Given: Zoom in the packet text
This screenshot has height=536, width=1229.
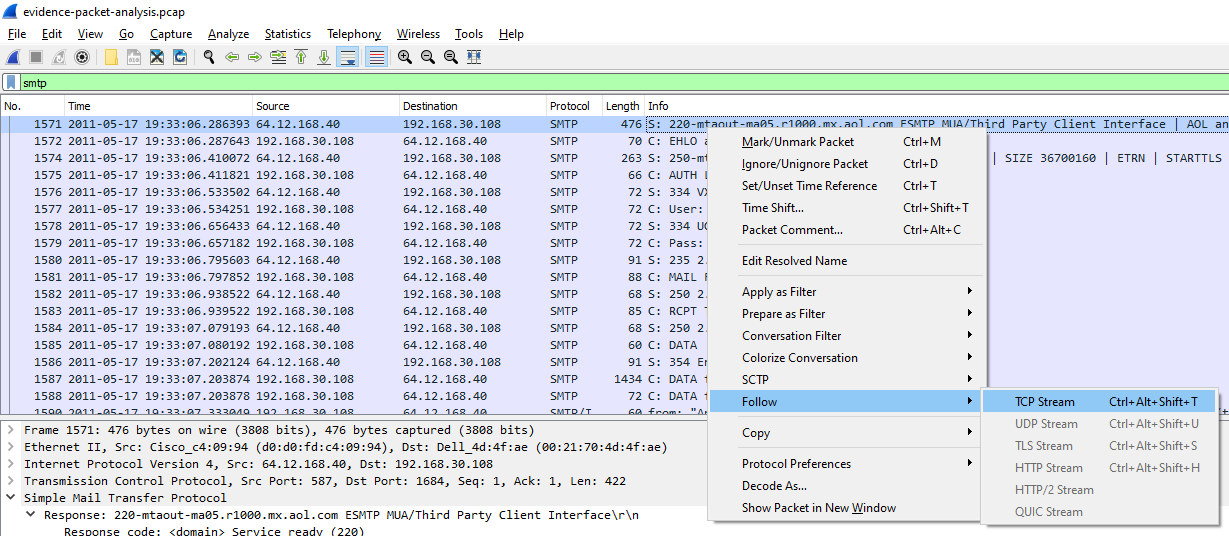Looking at the screenshot, I should pyautogui.click(x=405, y=57).
